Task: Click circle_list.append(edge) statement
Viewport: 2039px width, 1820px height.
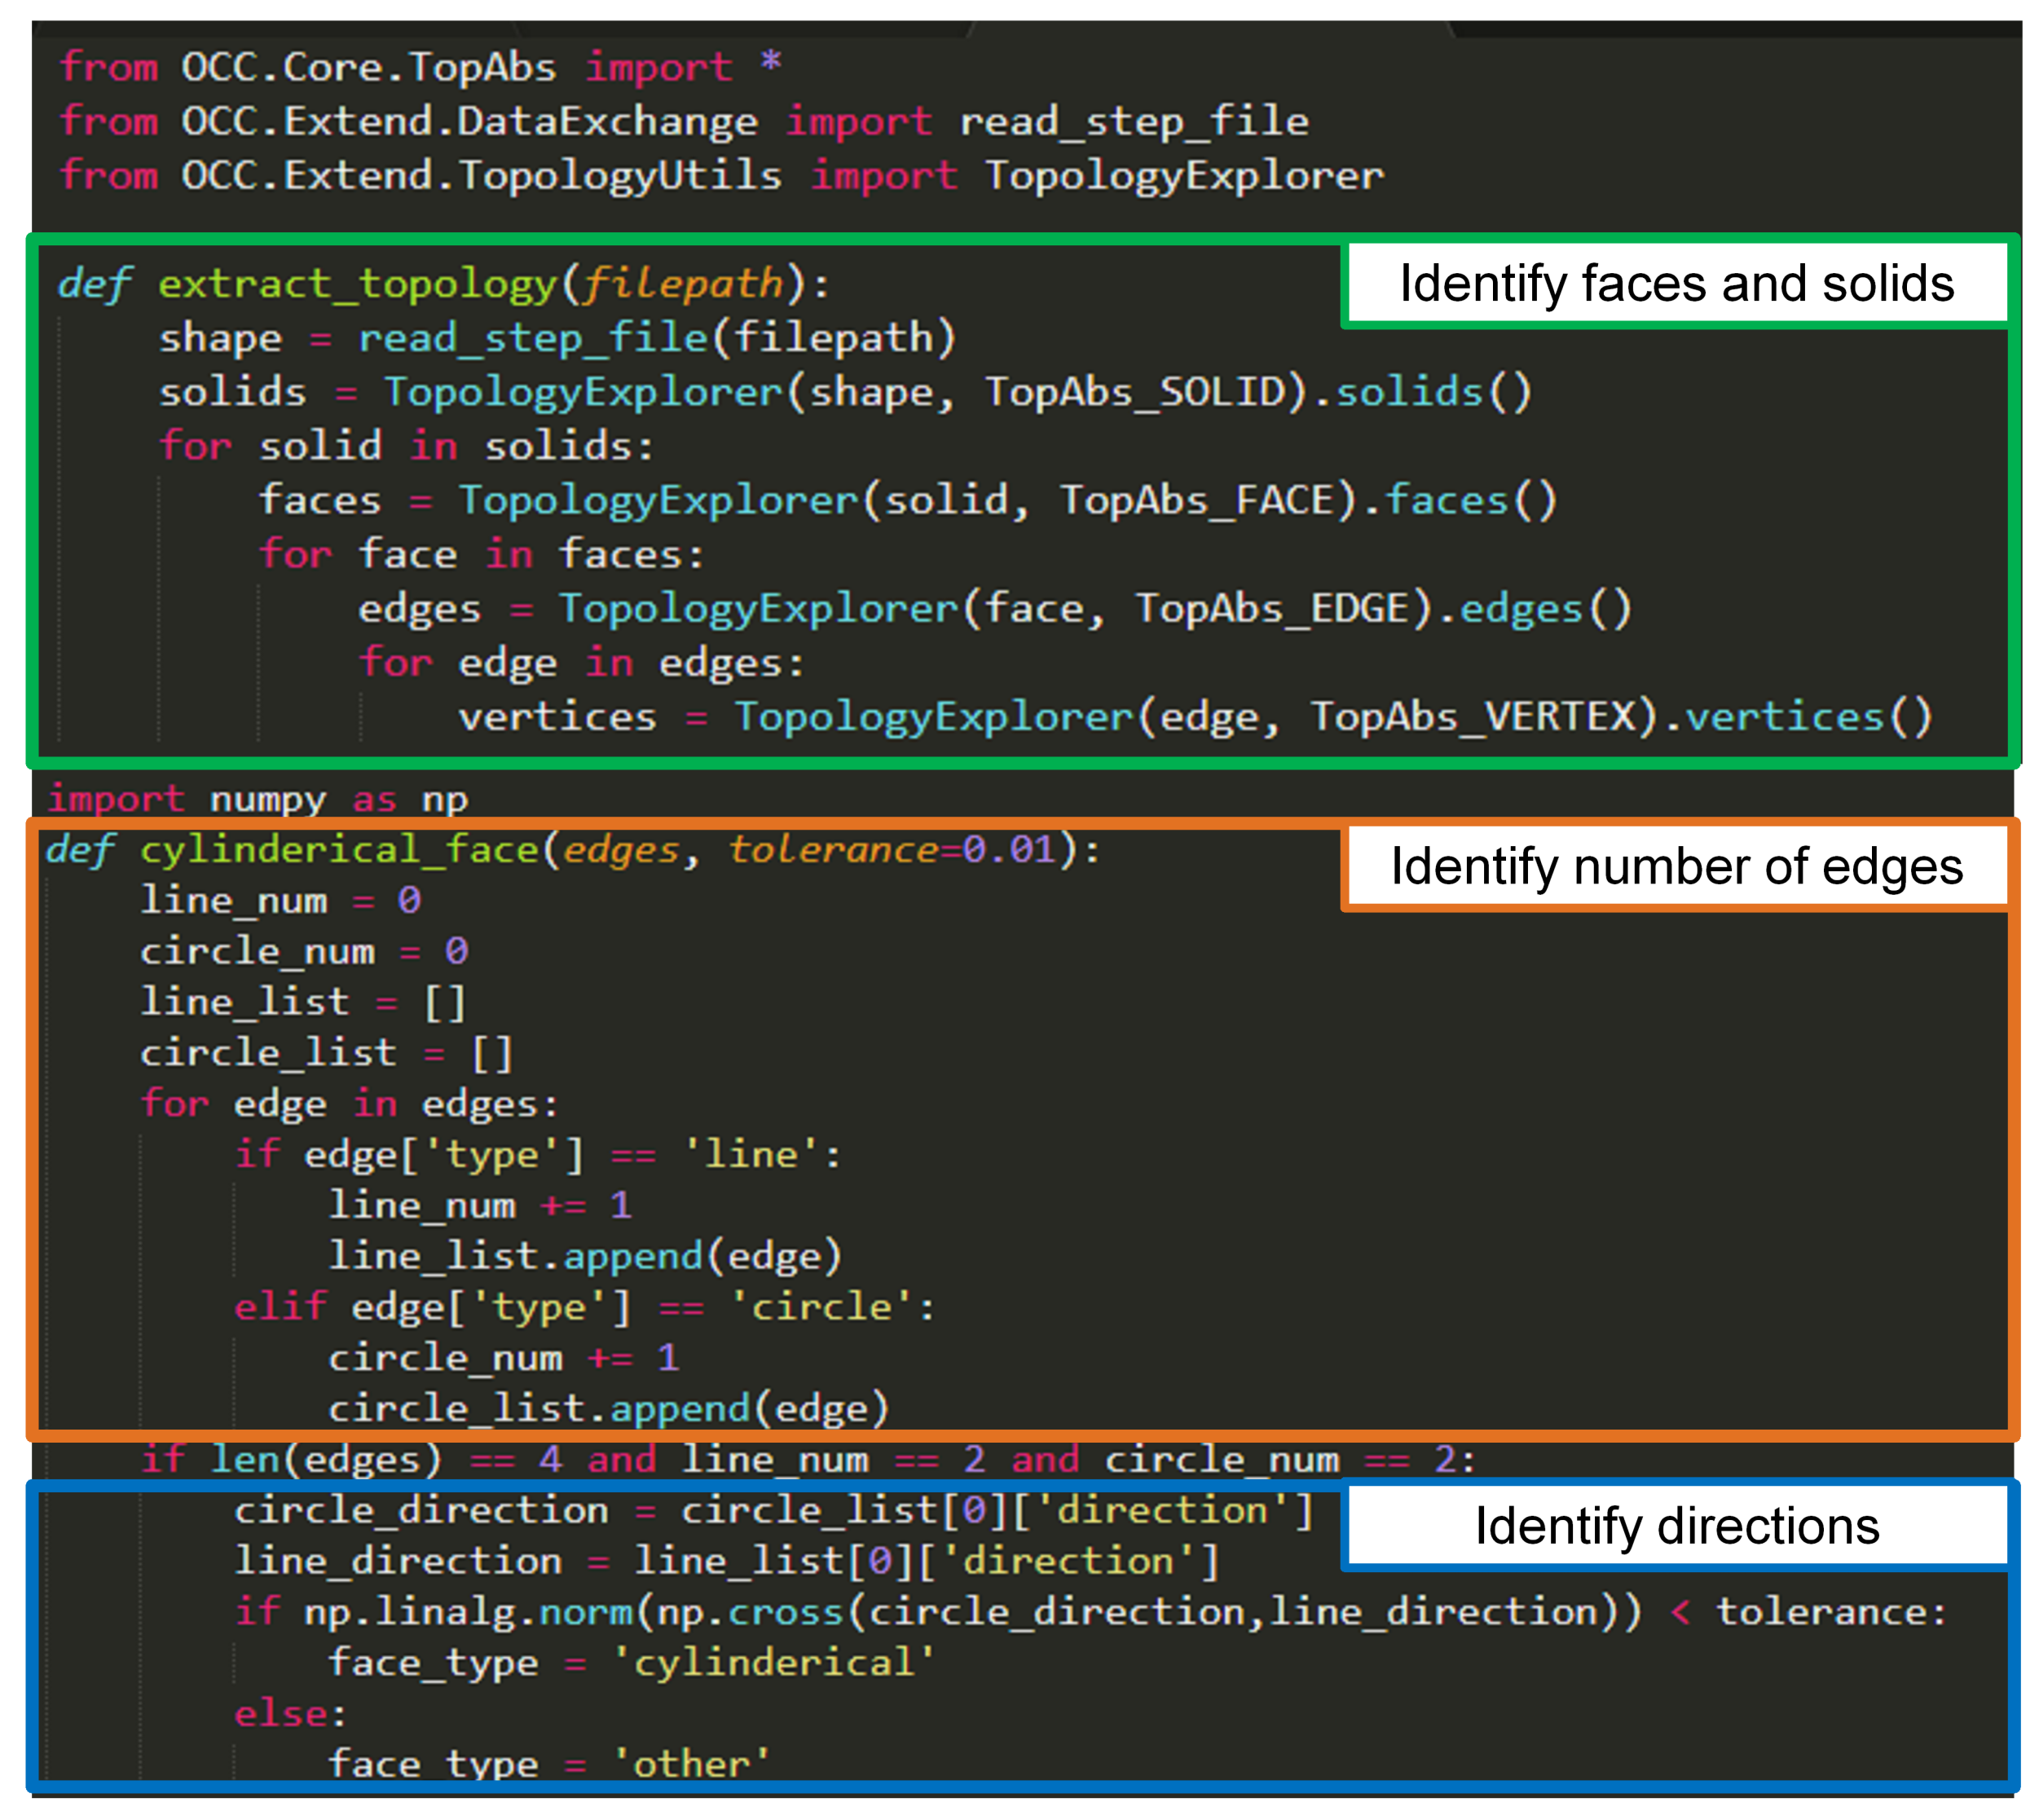Action: click(608, 1409)
